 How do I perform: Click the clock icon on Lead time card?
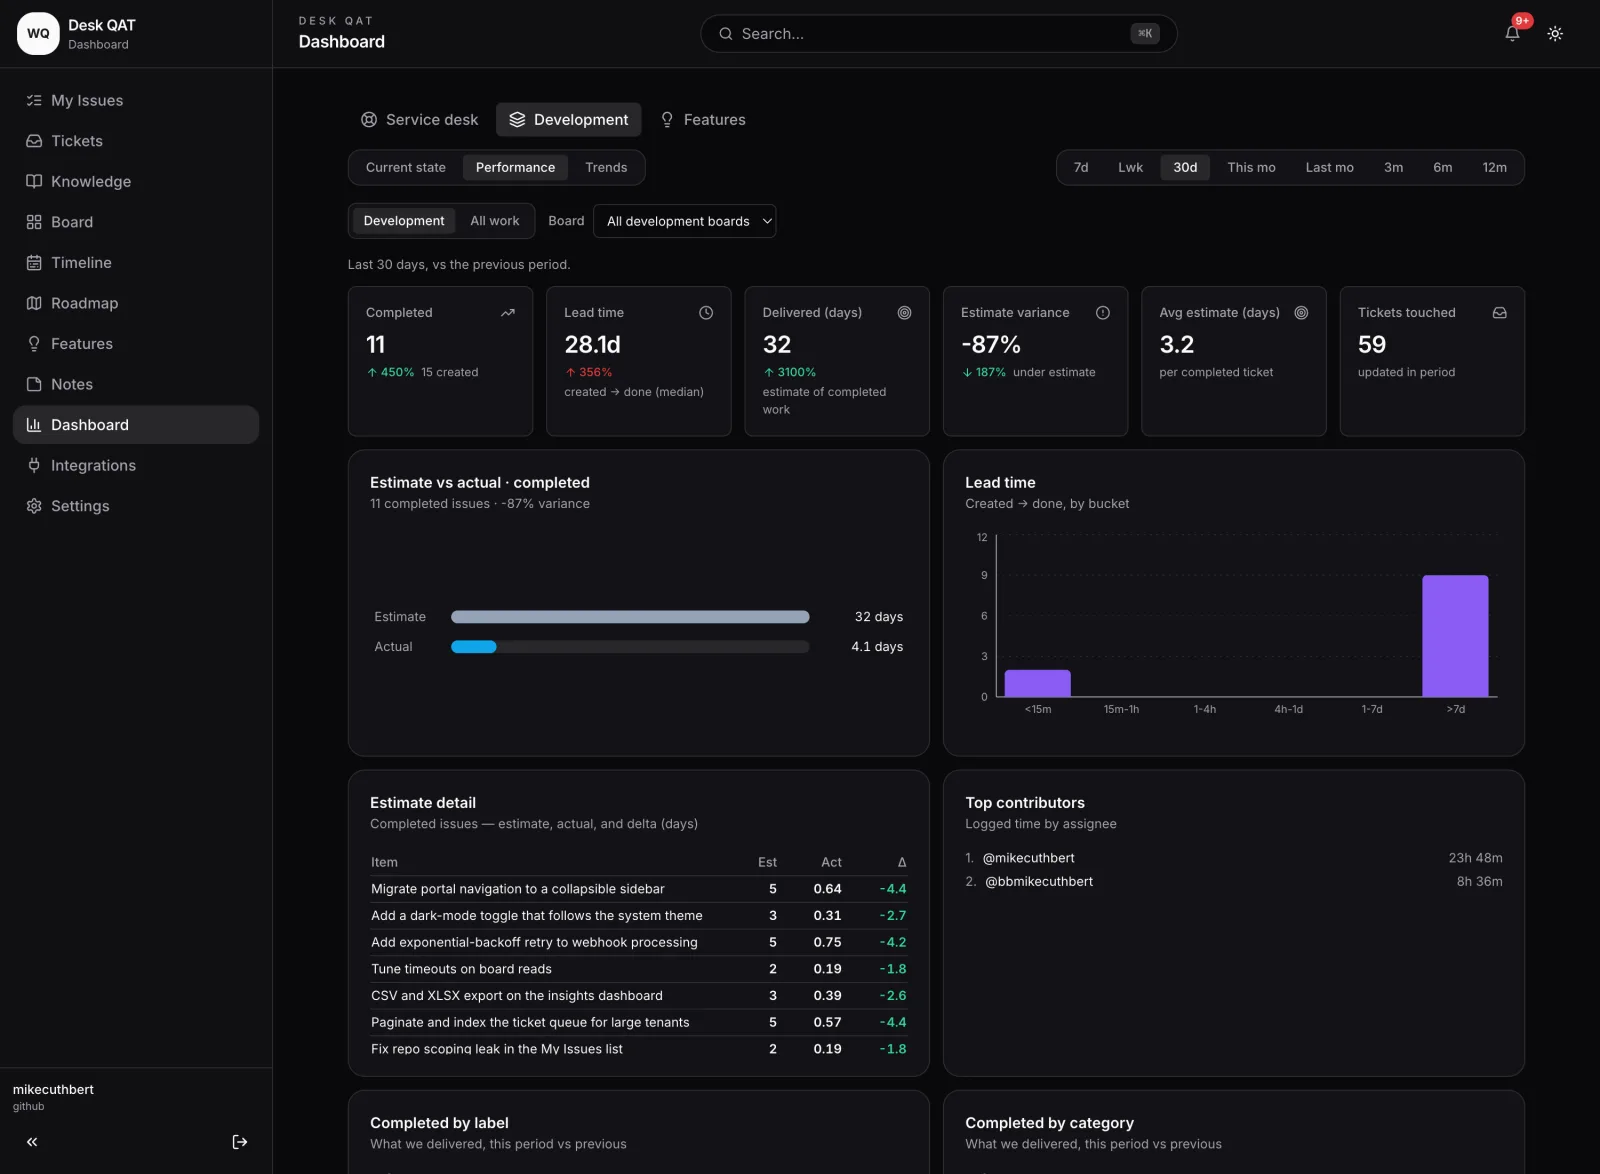click(x=706, y=313)
